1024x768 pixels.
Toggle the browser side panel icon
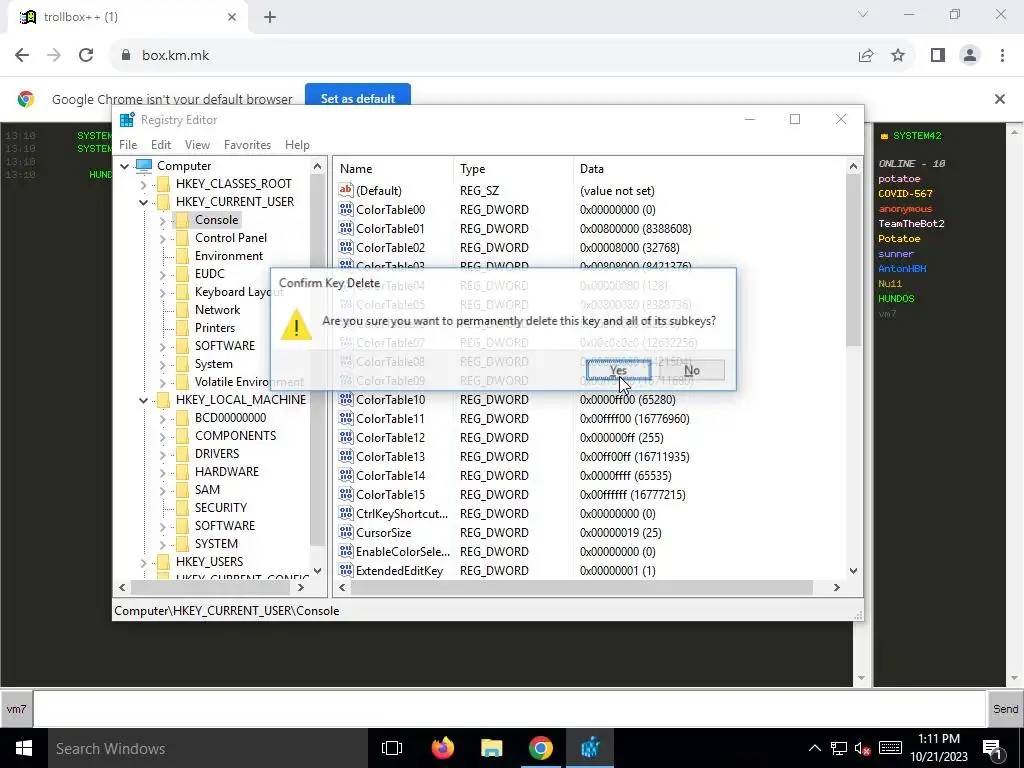(x=938, y=56)
